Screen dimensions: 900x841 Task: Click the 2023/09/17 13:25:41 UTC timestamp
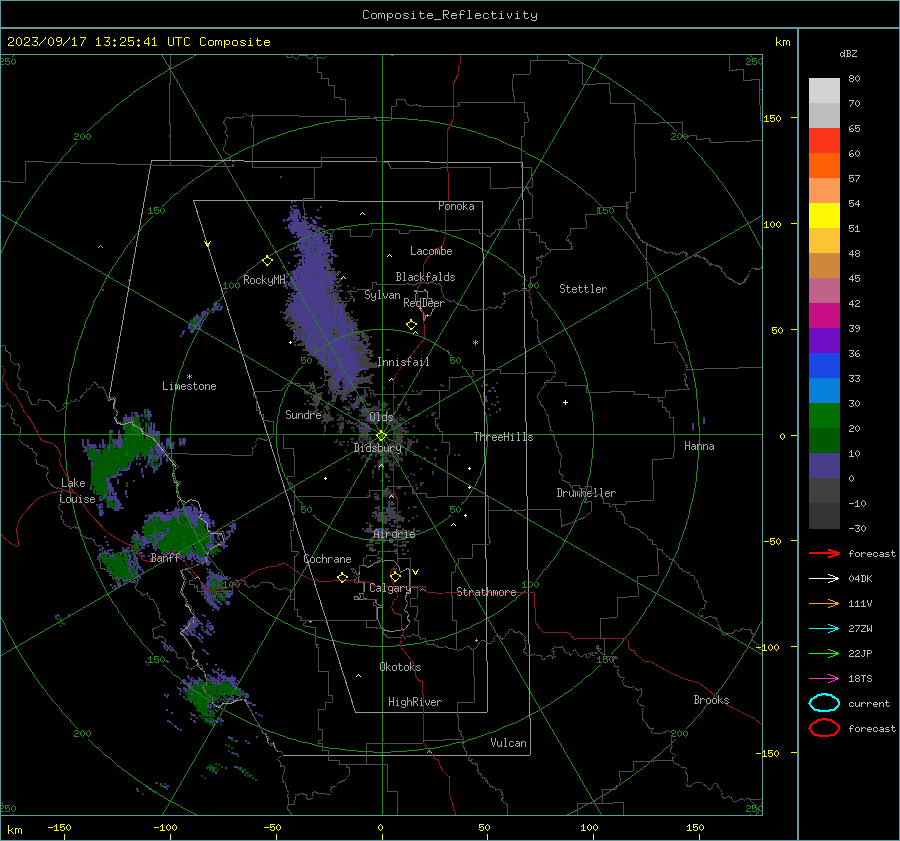tap(83, 42)
